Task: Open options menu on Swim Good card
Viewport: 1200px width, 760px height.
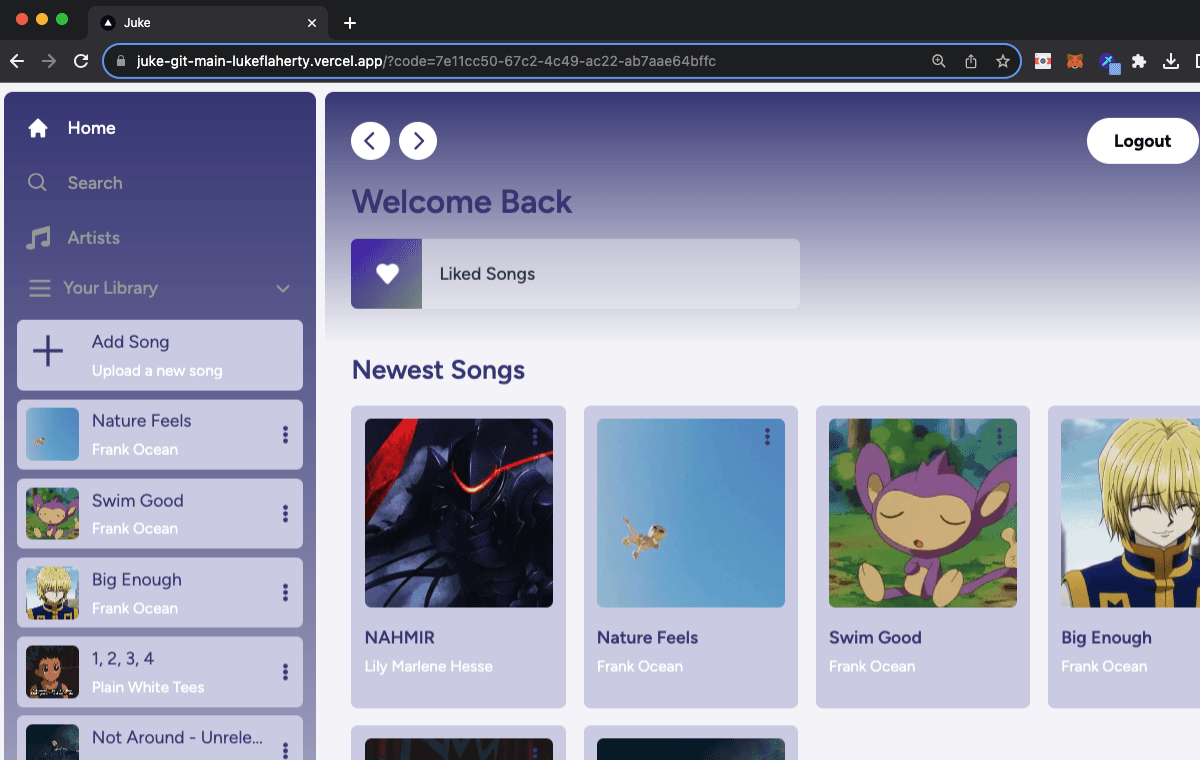Action: coord(999,436)
